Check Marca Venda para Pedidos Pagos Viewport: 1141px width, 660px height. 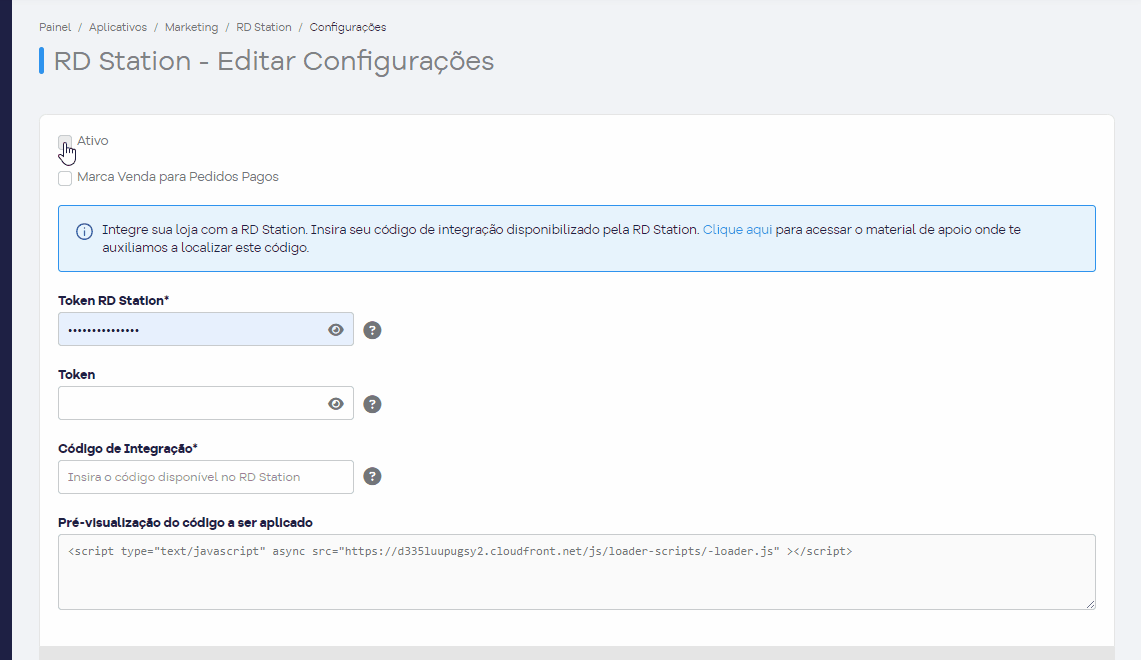click(x=65, y=178)
